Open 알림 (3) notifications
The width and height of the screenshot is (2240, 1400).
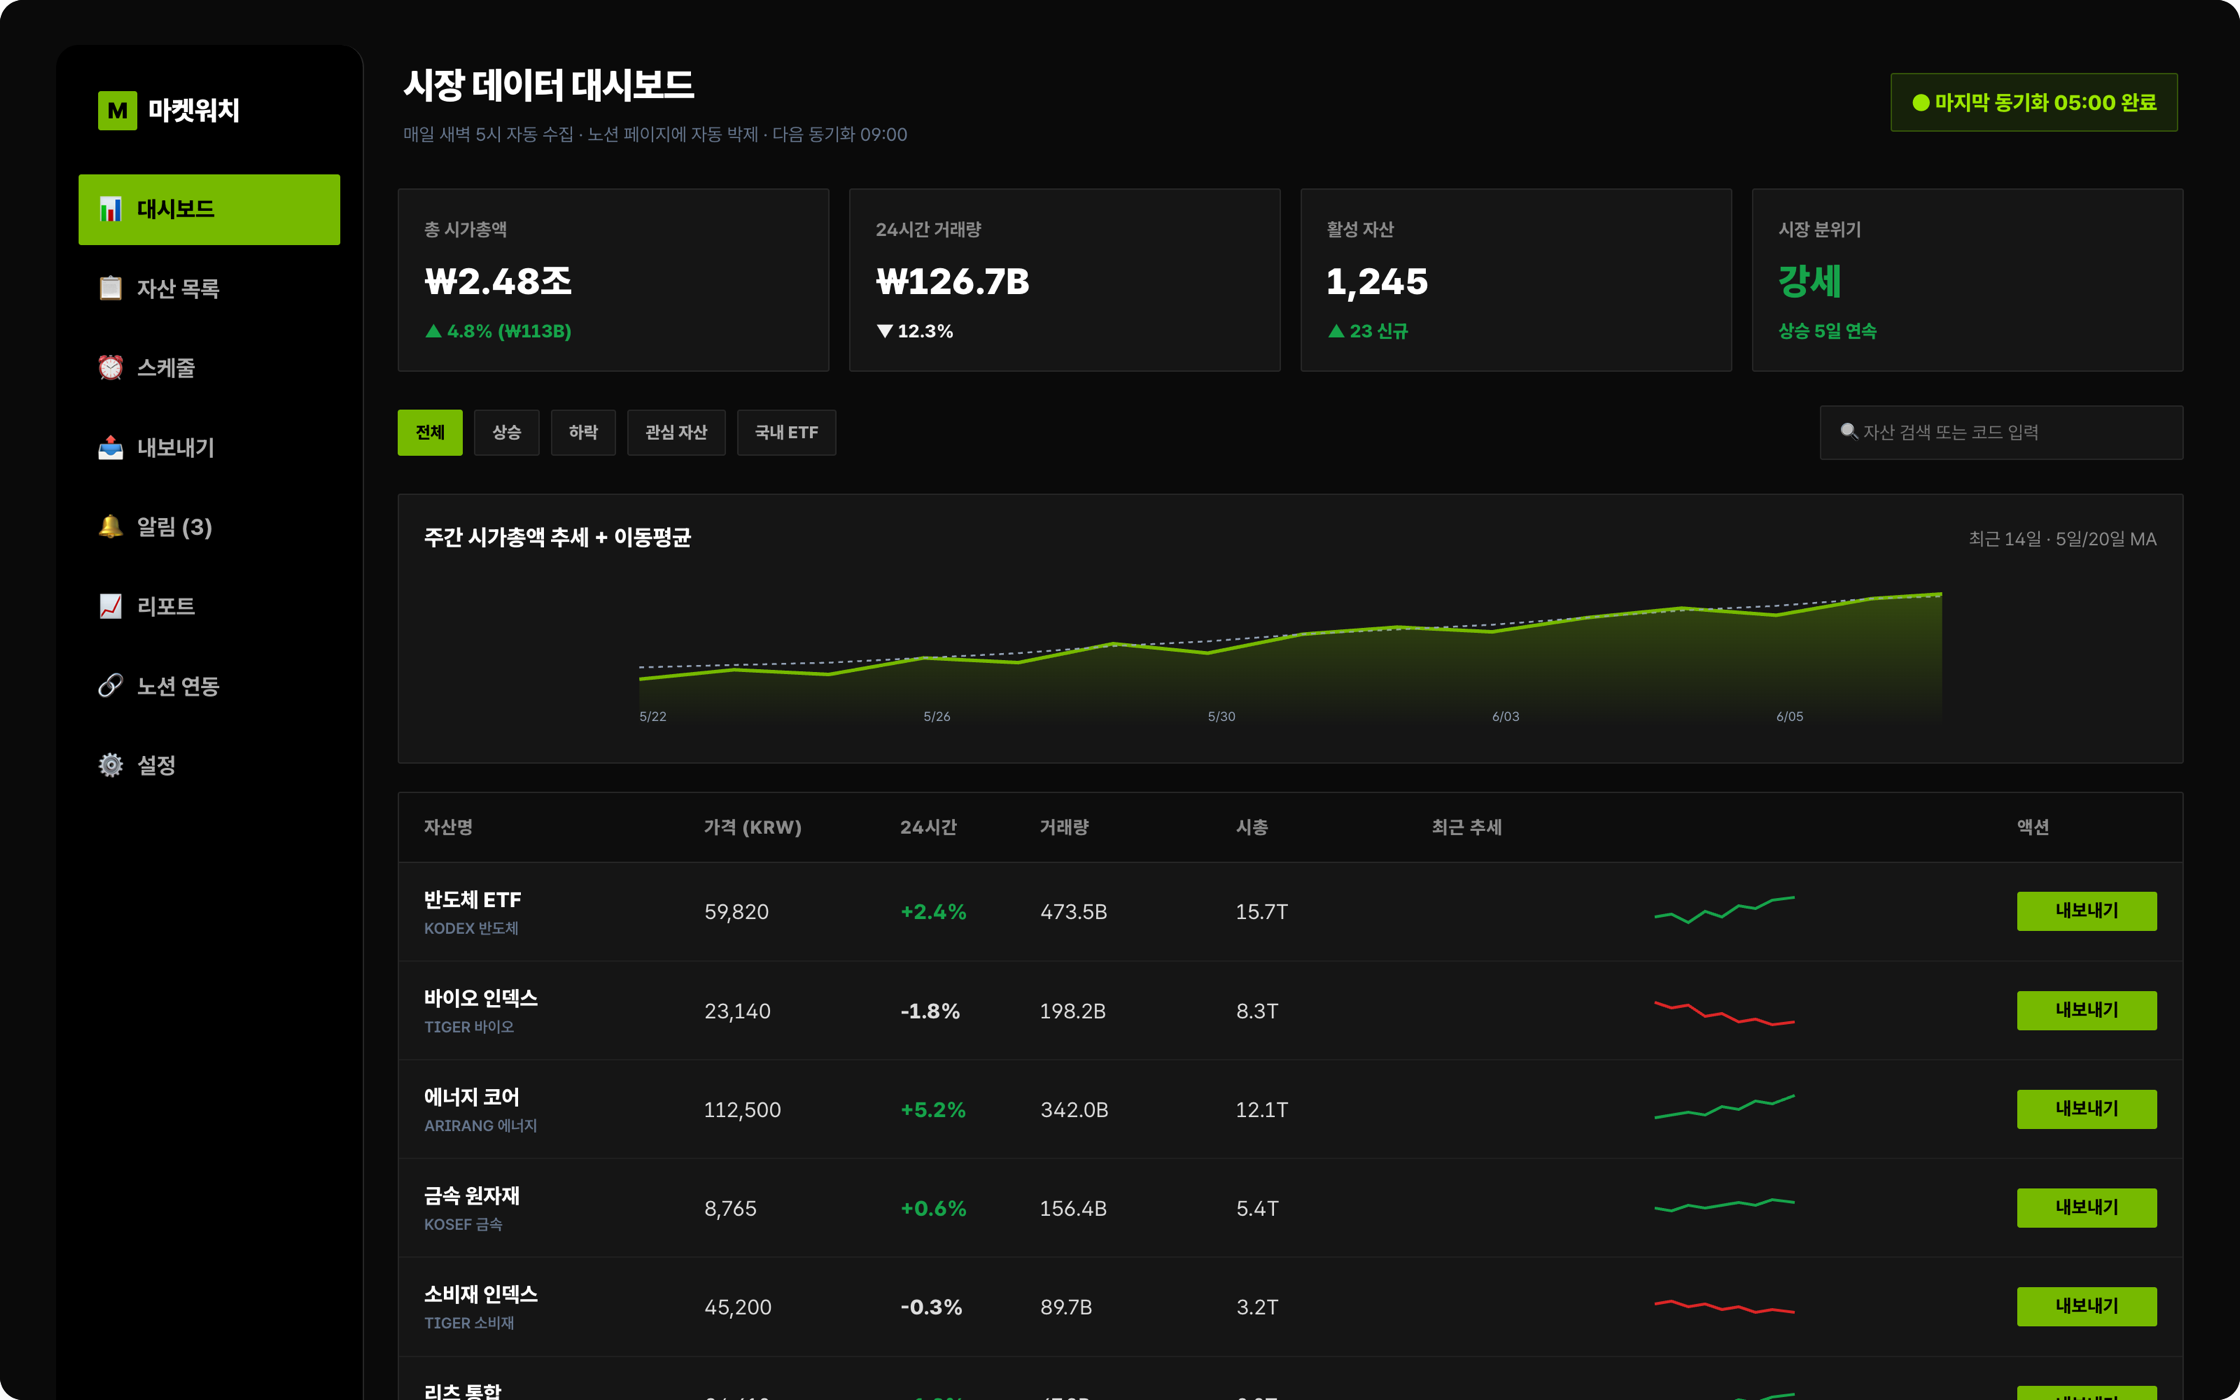coord(209,527)
